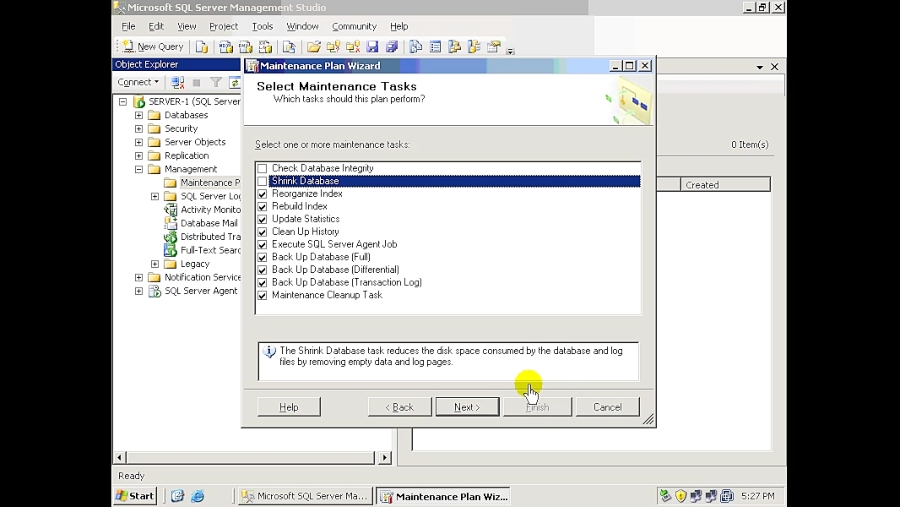Click the Database Engine Query icon
The image size is (900, 507).
tap(201, 47)
